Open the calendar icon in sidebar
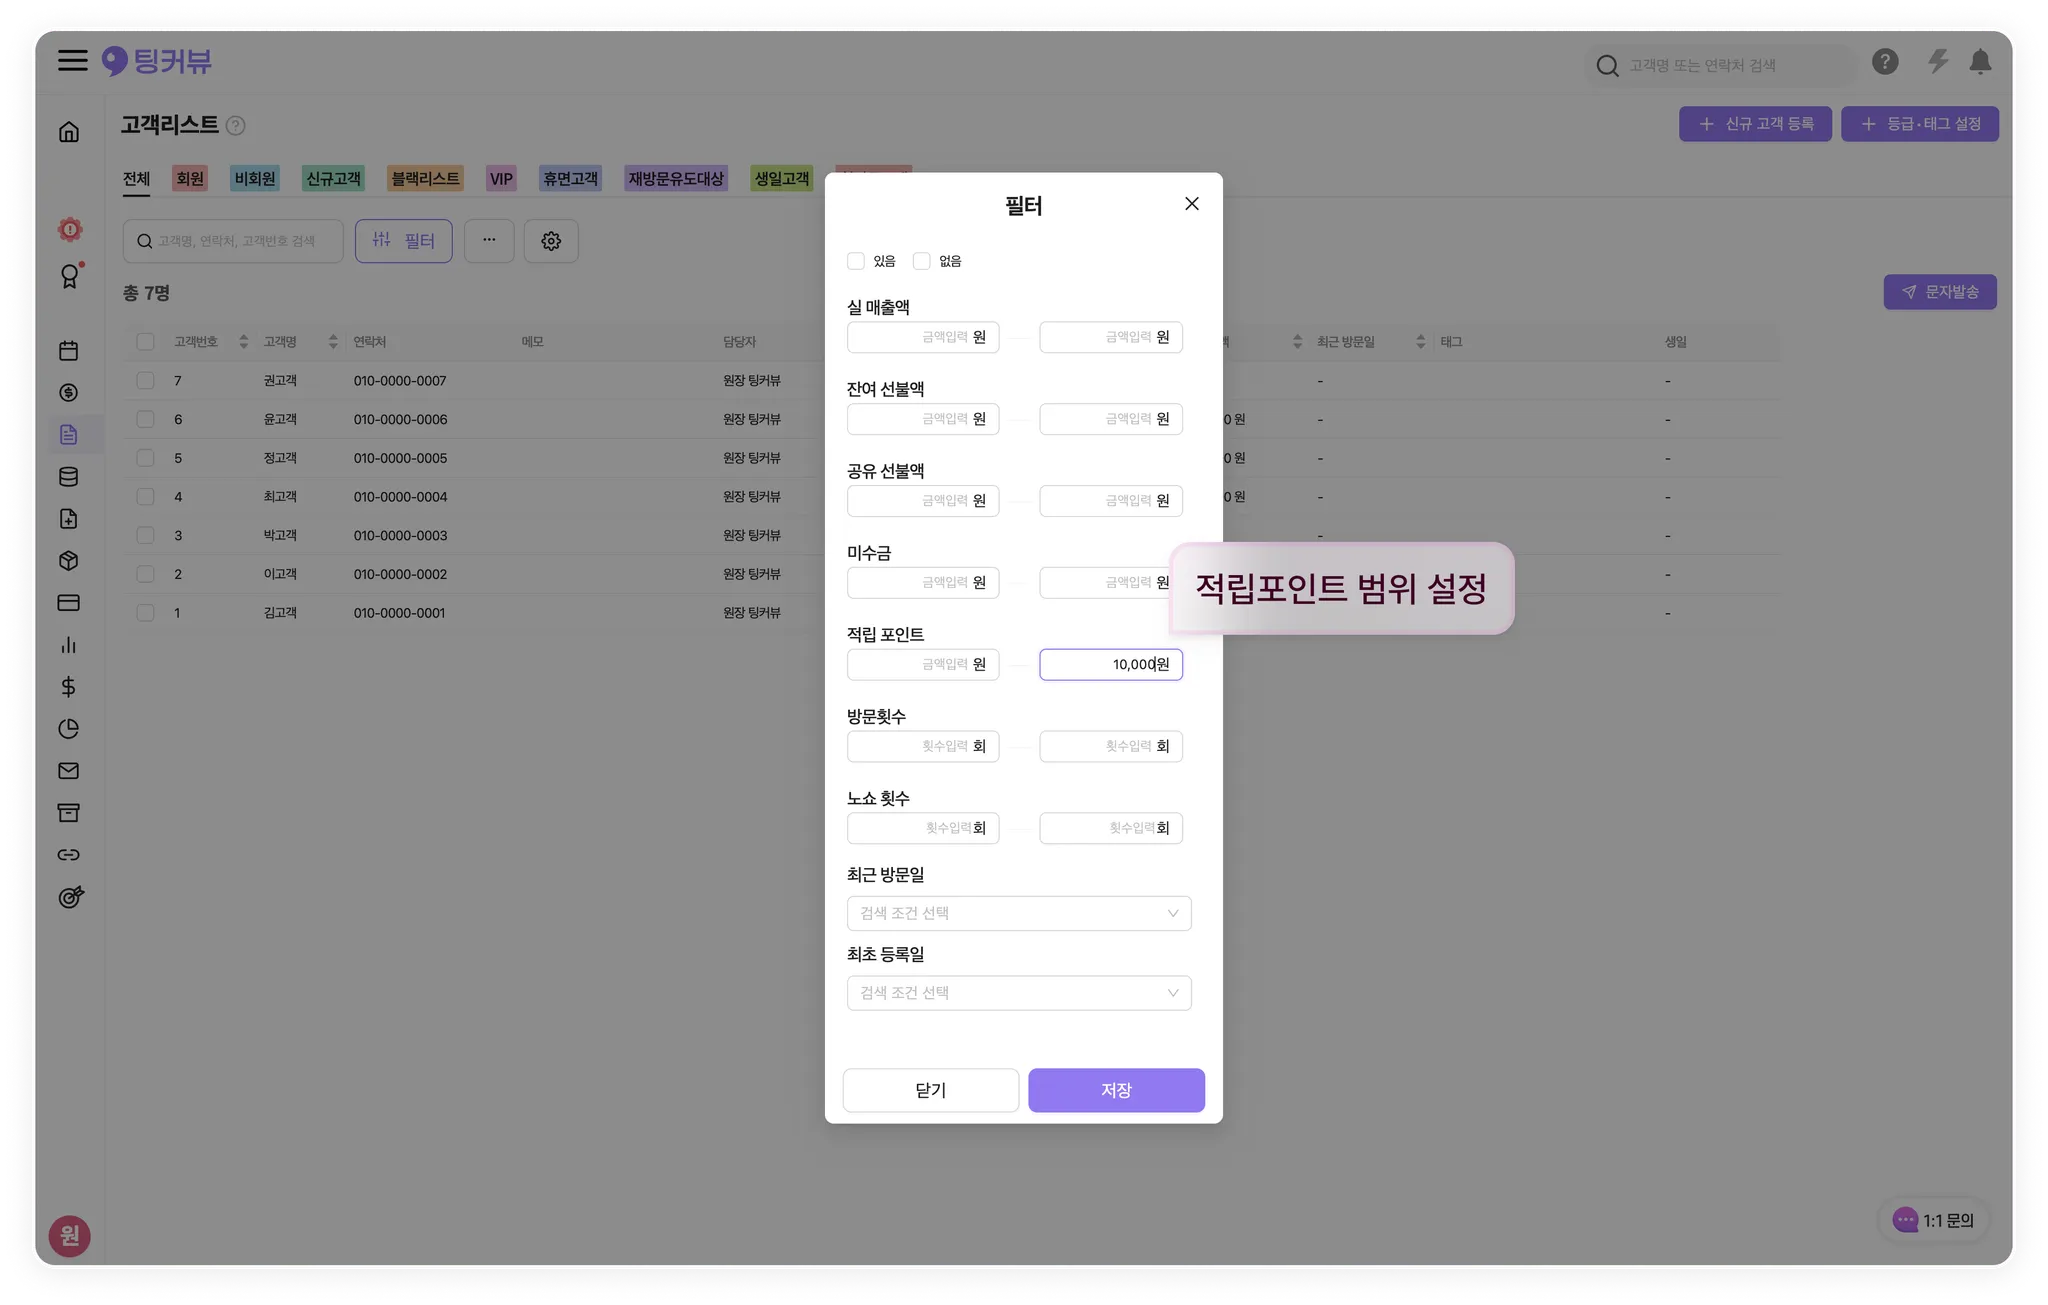The height and width of the screenshot is (1305, 2048). click(69, 351)
